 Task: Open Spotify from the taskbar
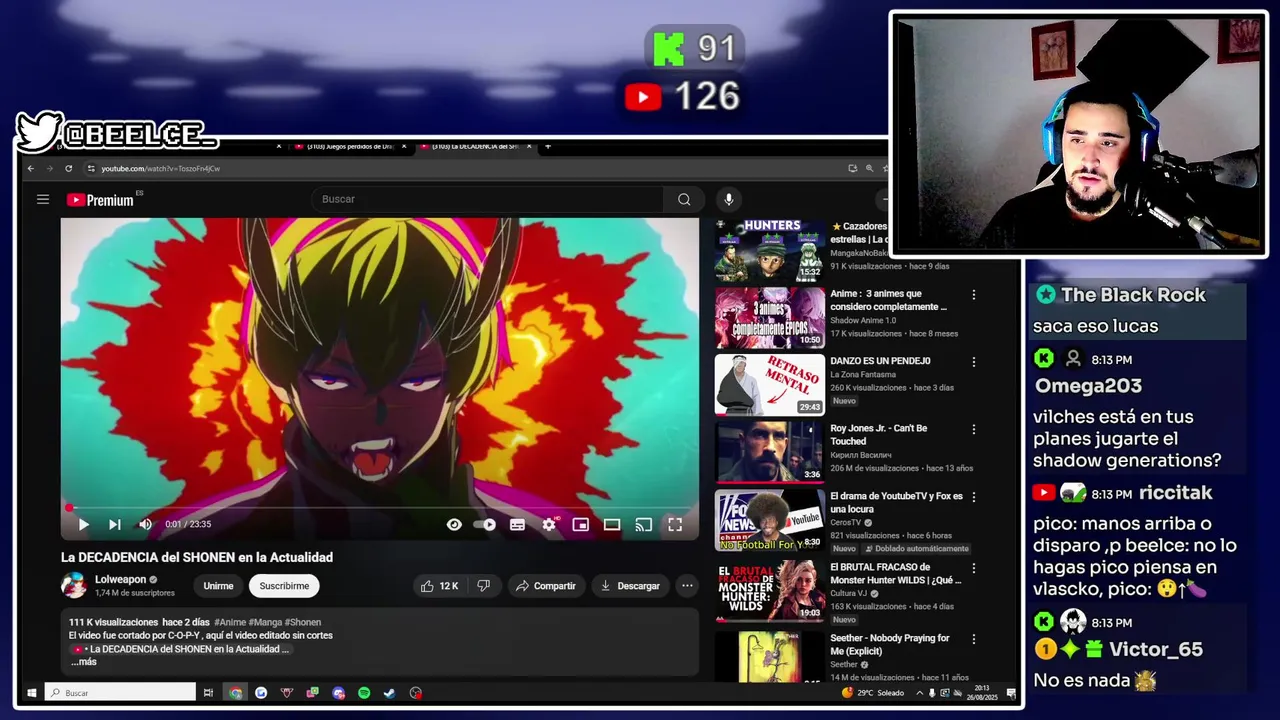click(x=364, y=692)
